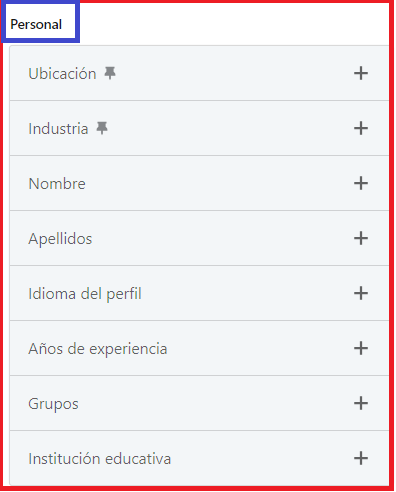The width and height of the screenshot is (396, 492).
Task: Expand the Nombre filter row
Action: pyautogui.click(x=199, y=183)
